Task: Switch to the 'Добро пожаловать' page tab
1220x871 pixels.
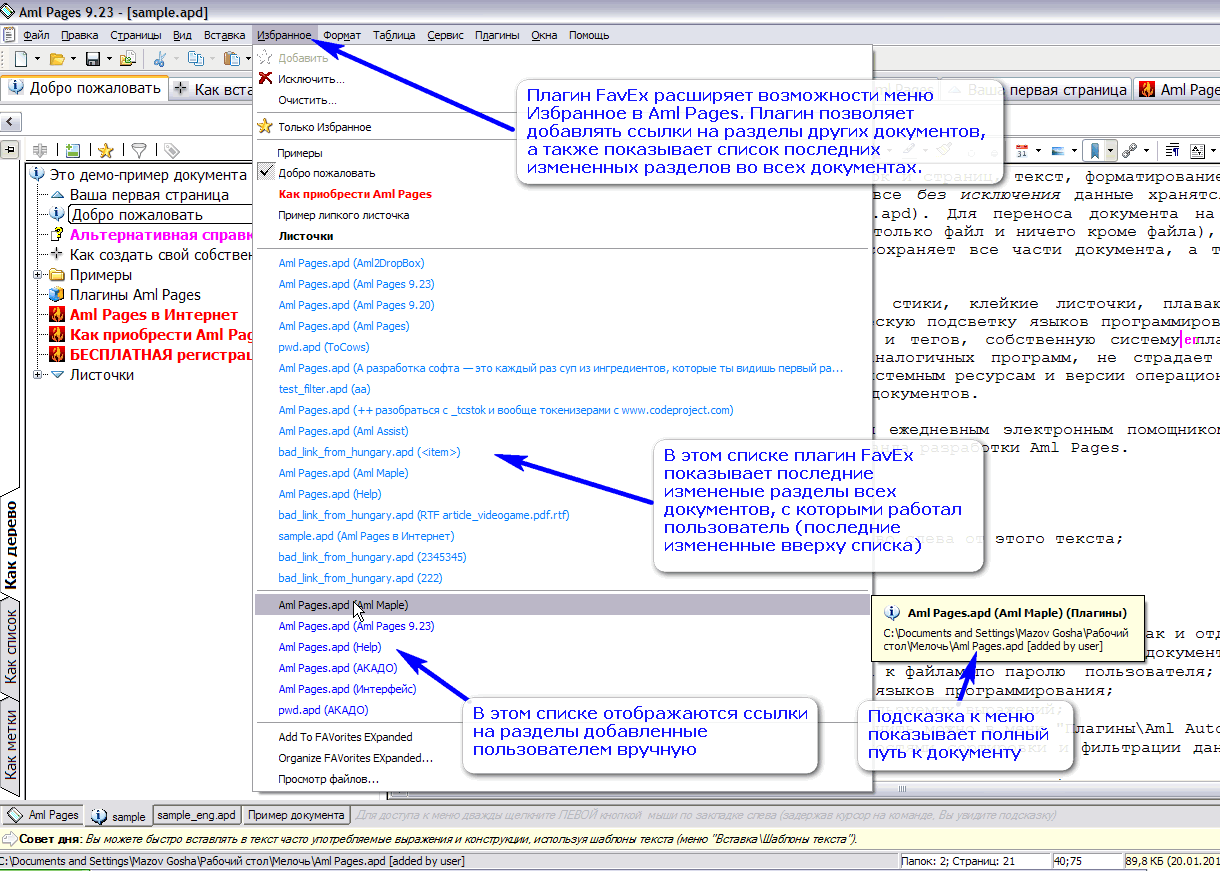Action: (x=85, y=88)
